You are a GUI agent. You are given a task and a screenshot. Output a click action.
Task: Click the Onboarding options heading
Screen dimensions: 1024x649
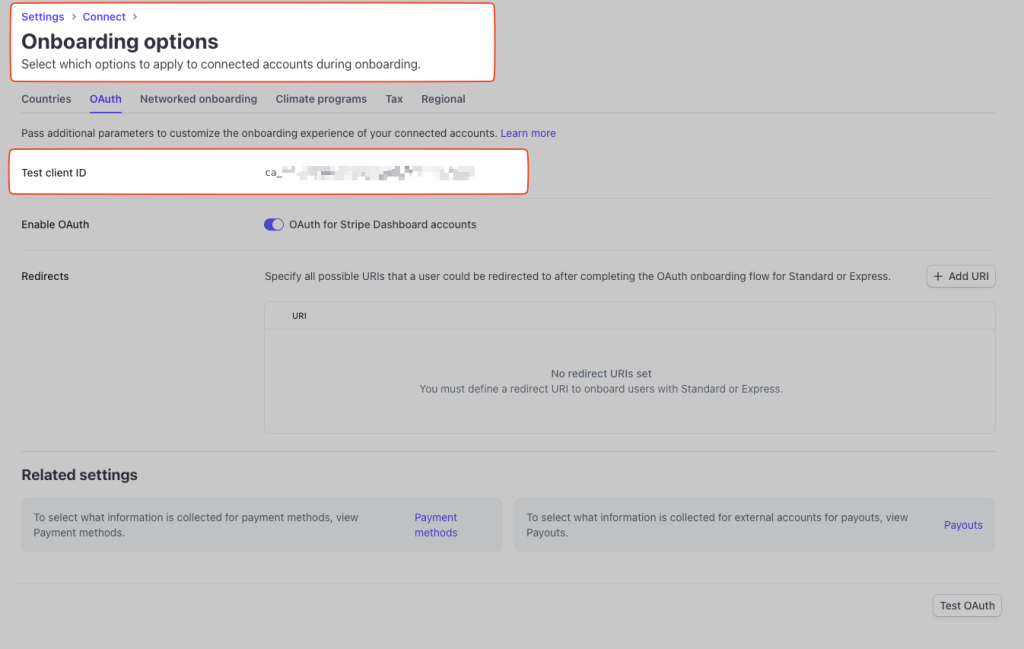click(120, 41)
